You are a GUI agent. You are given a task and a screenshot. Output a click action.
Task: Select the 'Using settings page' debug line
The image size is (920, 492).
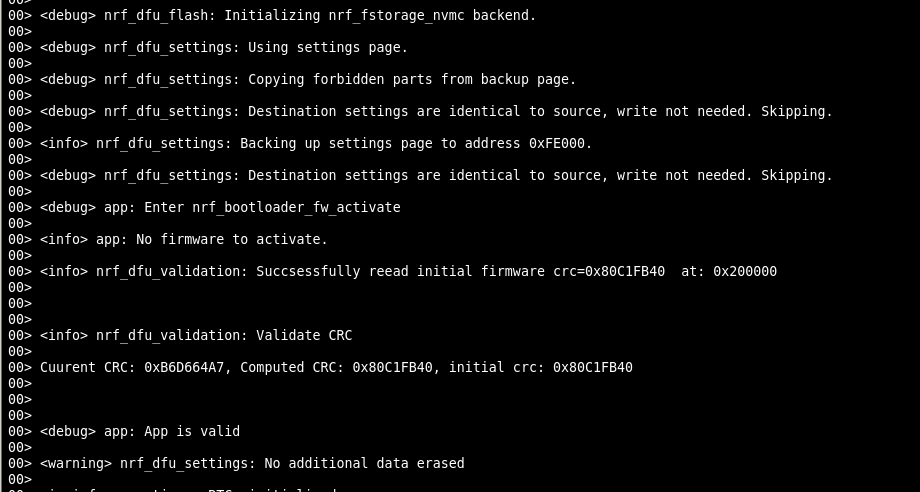coord(208,47)
